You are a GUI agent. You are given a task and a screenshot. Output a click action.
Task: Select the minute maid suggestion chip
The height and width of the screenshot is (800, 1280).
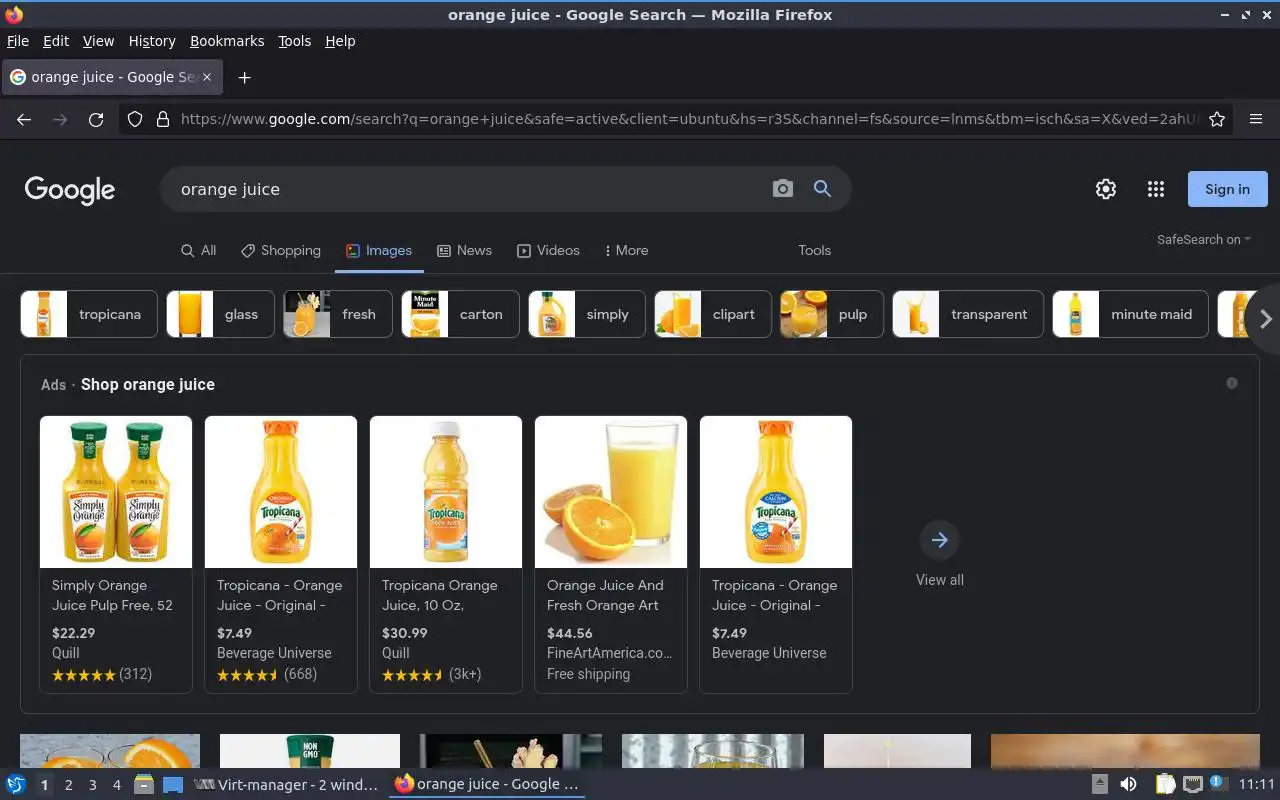(x=1130, y=314)
